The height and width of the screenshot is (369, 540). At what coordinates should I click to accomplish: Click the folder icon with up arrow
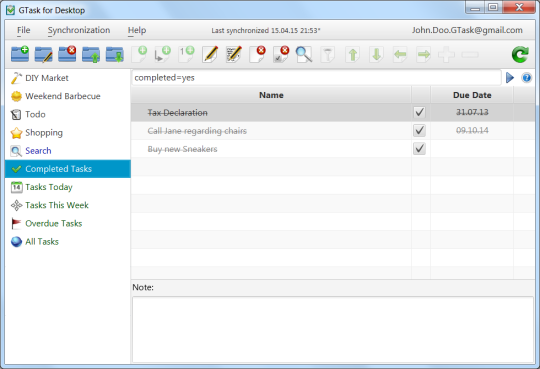[91, 54]
